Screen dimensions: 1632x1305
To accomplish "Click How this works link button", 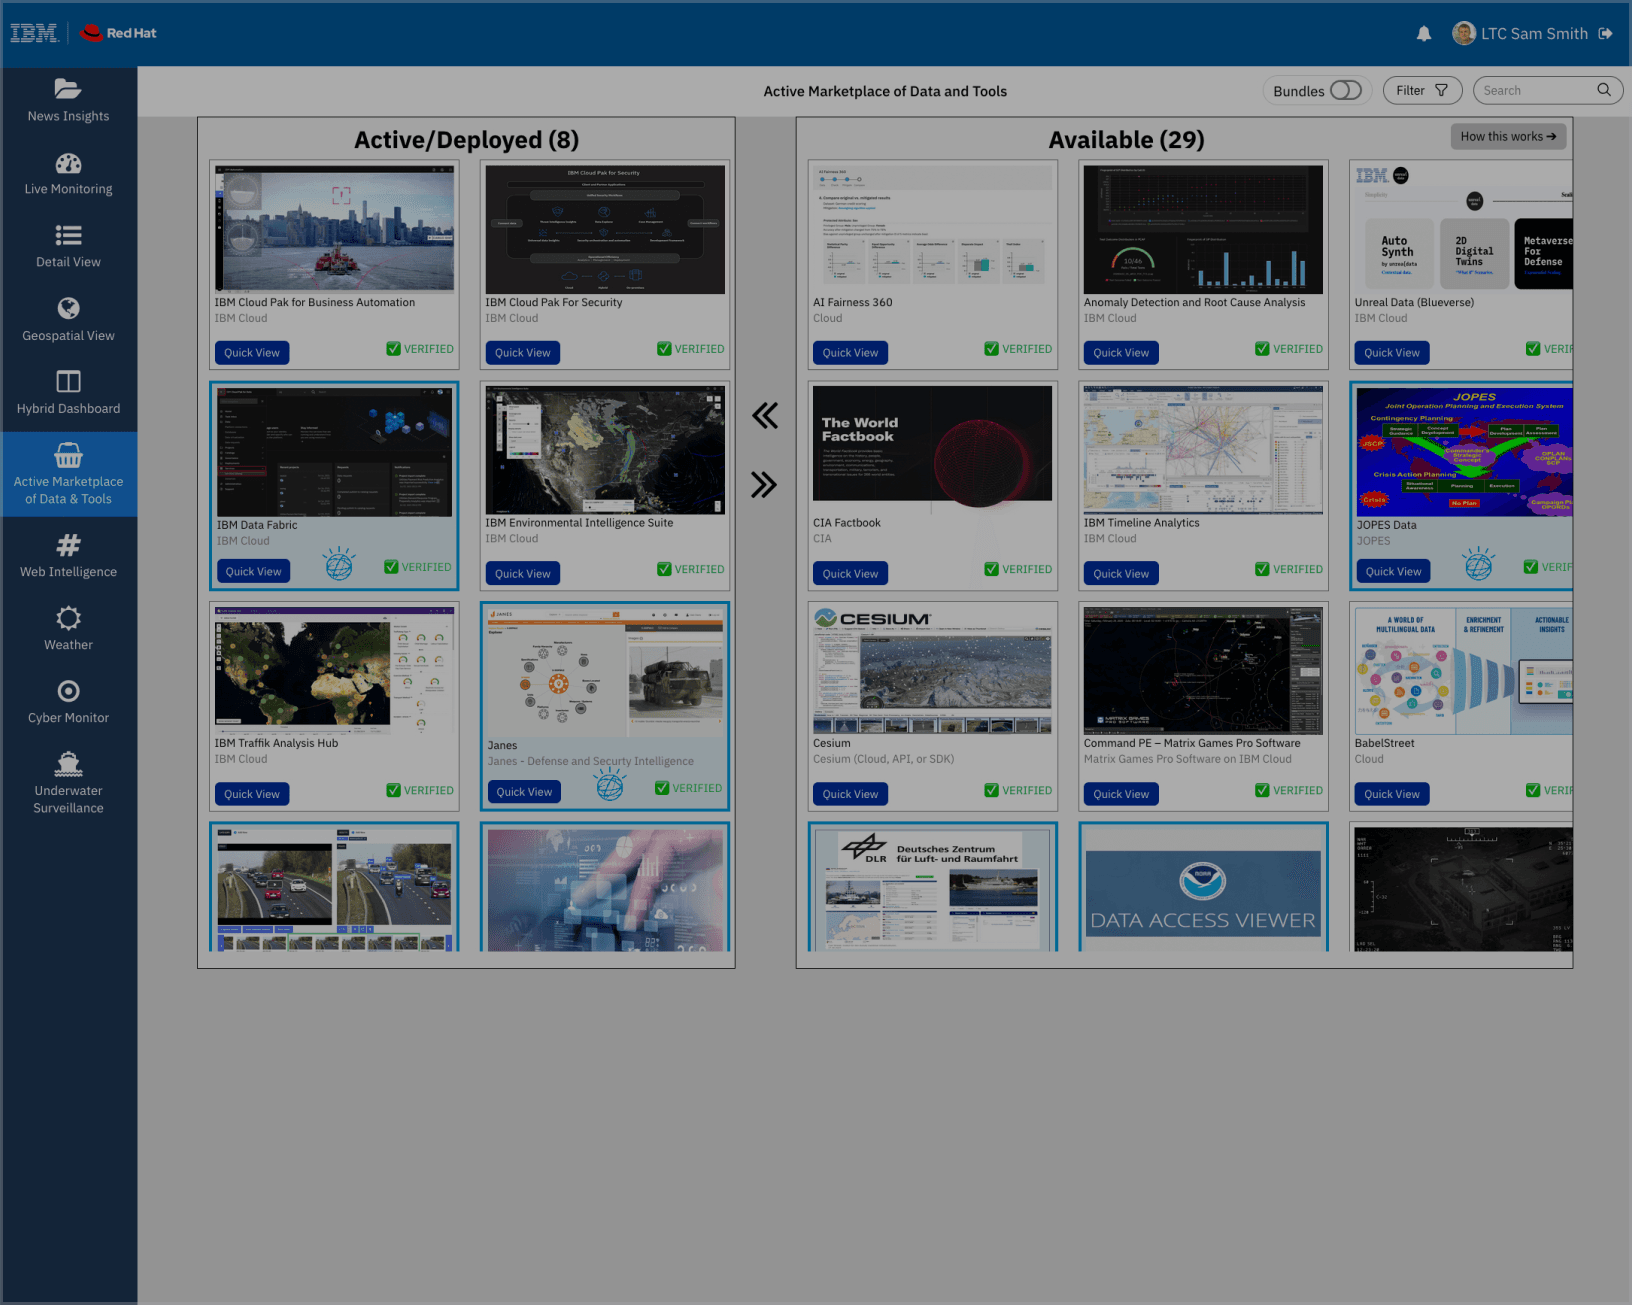I will pyautogui.click(x=1508, y=136).
